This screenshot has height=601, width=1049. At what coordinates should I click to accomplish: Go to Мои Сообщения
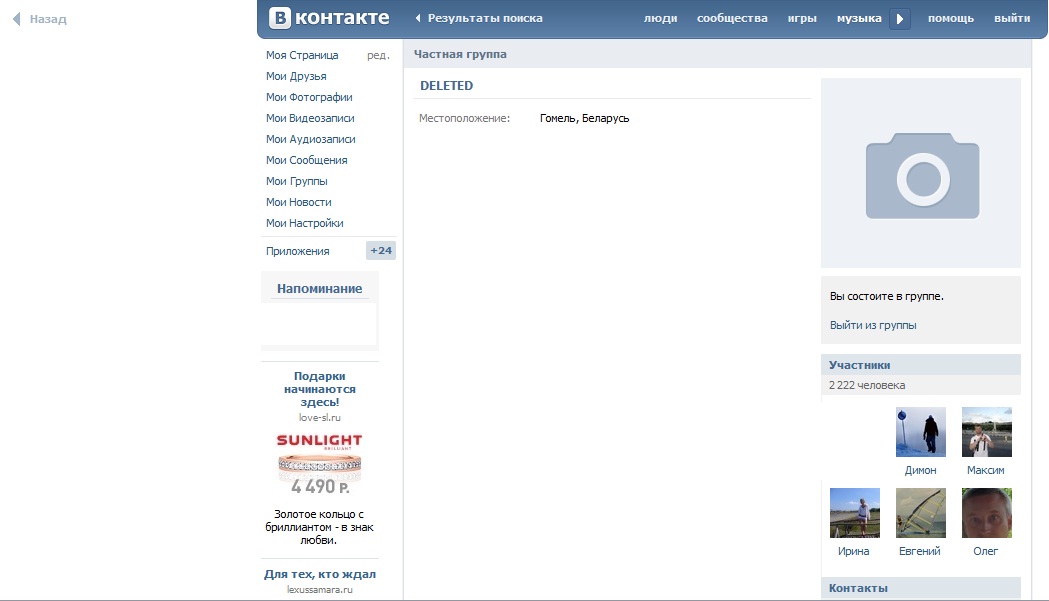pyautogui.click(x=306, y=160)
